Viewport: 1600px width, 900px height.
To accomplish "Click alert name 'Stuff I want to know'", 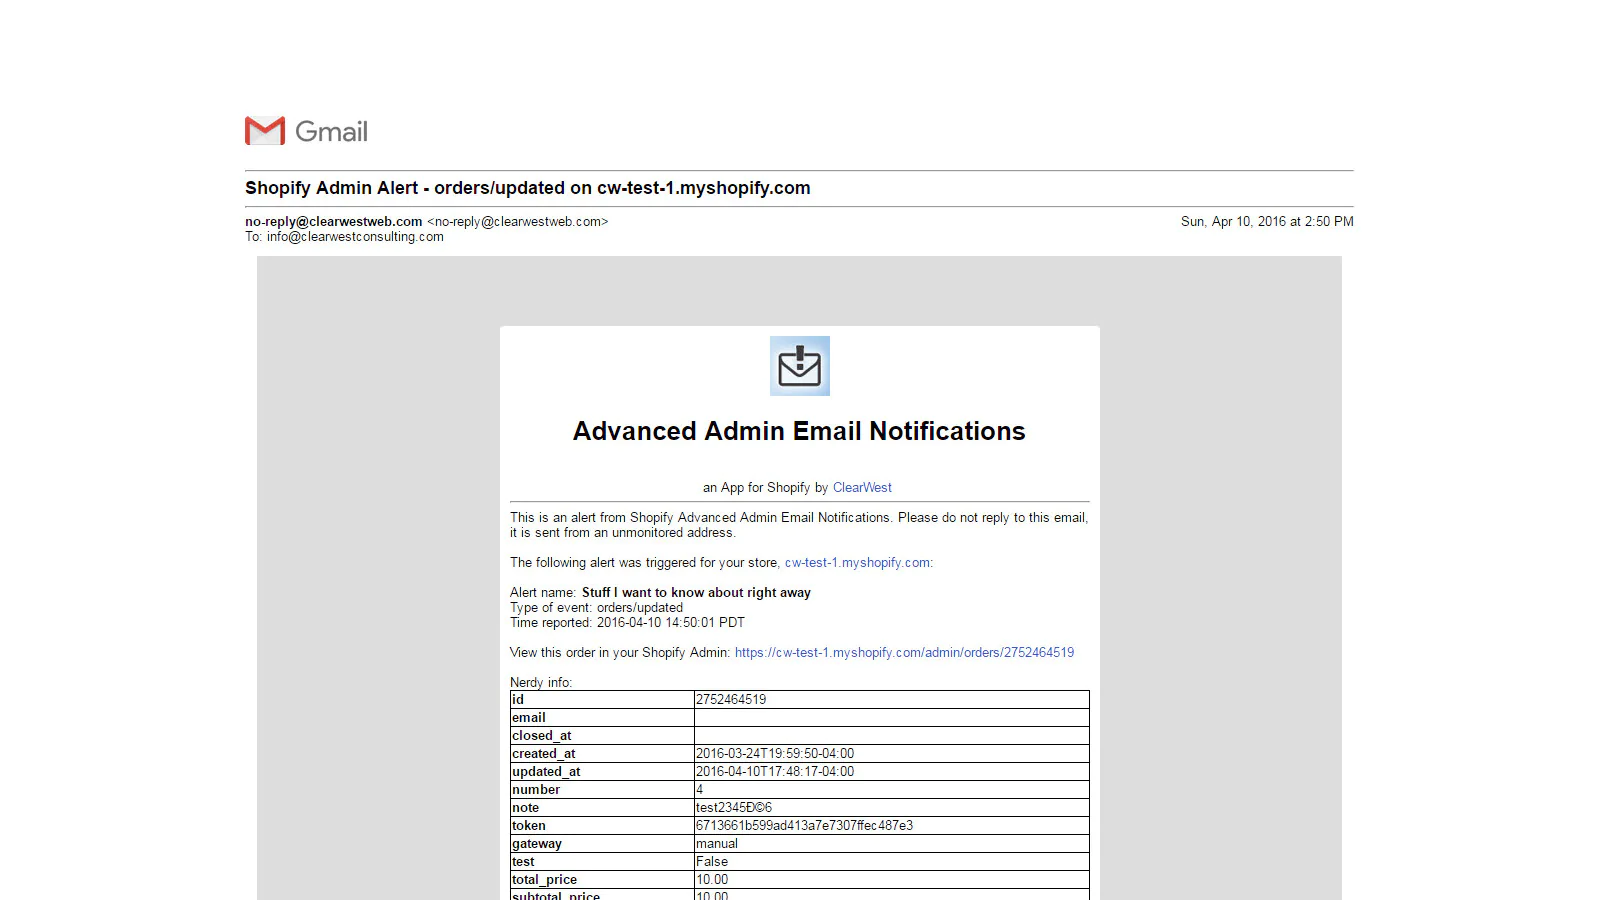I will tap(696, 593).
